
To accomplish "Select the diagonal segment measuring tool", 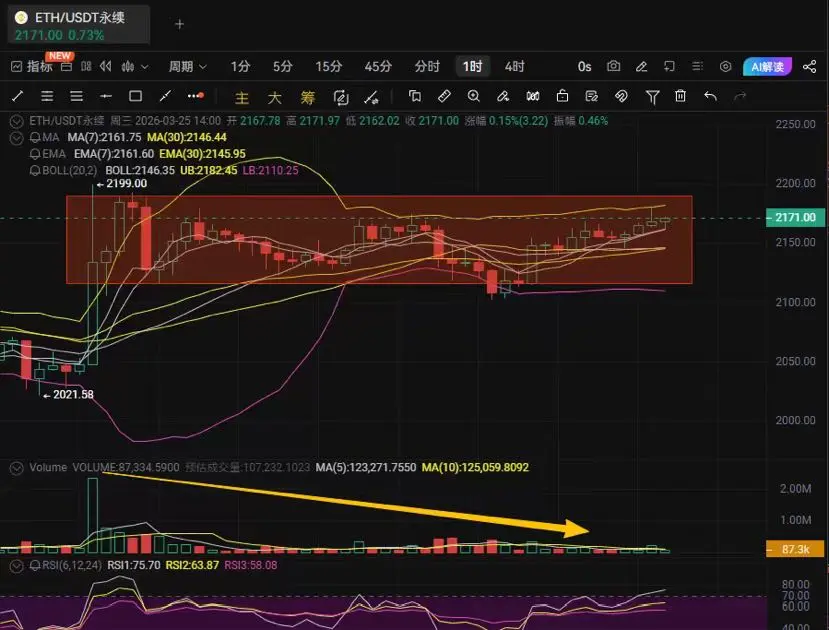I will point(165,96).
